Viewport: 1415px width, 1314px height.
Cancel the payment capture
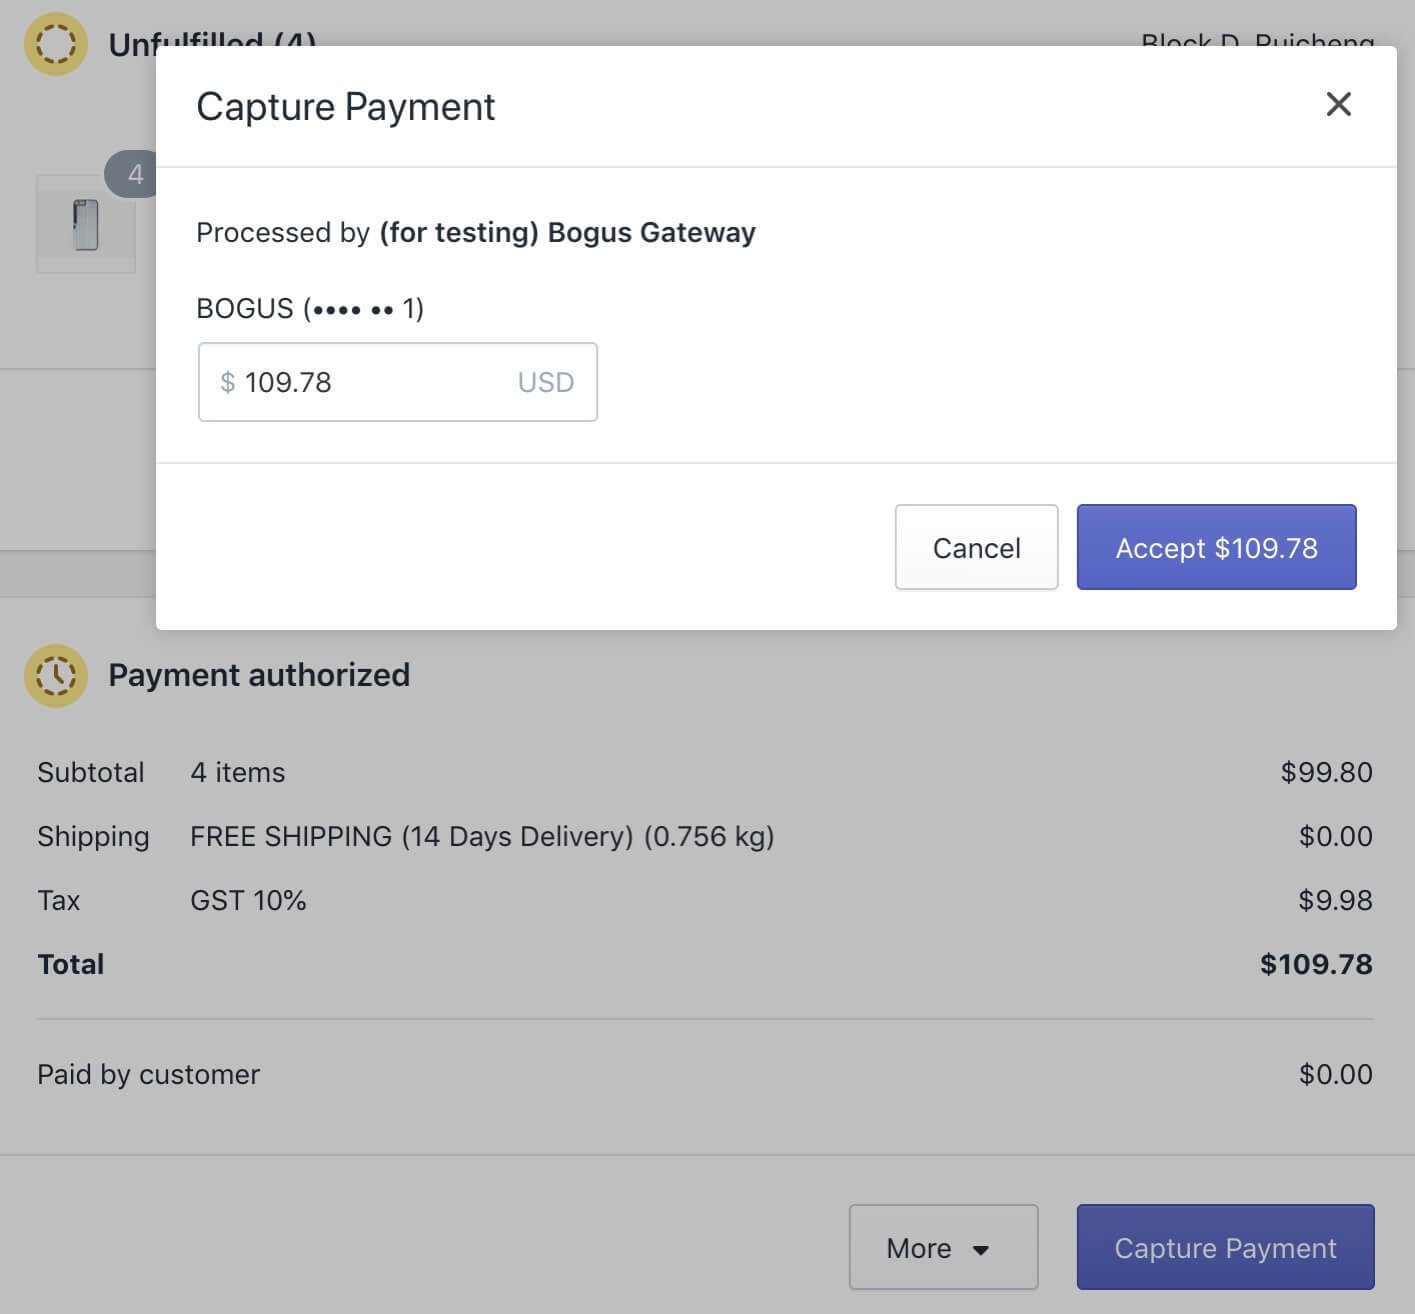(x=975, y=547)
